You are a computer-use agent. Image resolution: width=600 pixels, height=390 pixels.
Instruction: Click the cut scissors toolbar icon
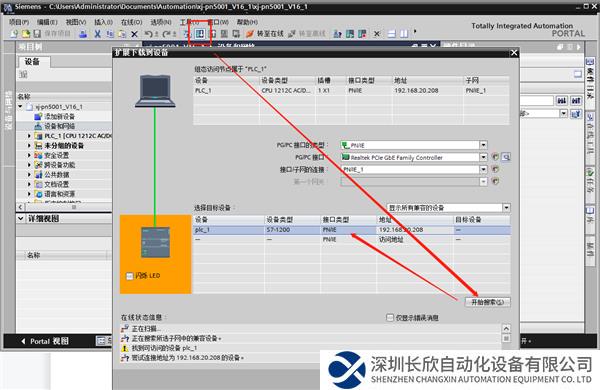[98, 34]
